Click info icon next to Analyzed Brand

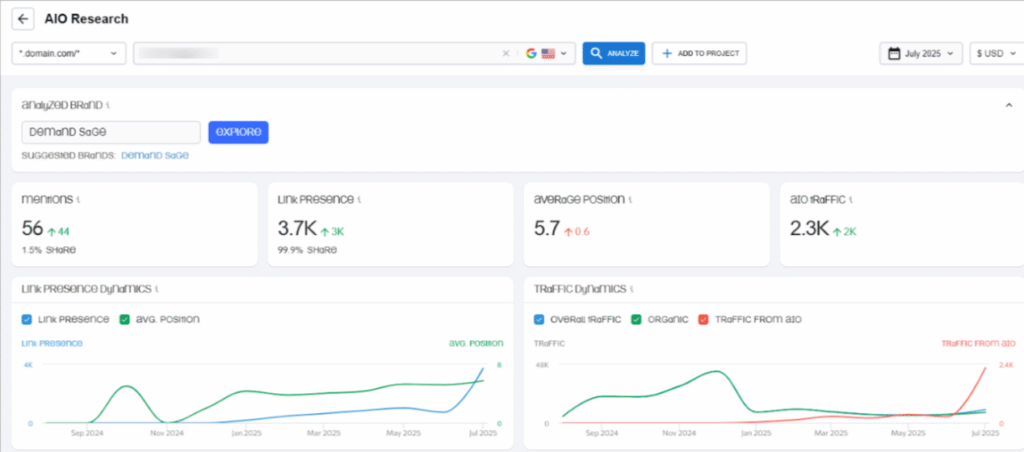108,105
